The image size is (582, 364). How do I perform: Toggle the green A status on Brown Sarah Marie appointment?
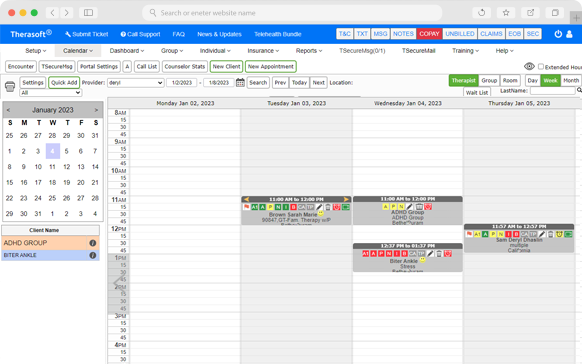[262, 207]
